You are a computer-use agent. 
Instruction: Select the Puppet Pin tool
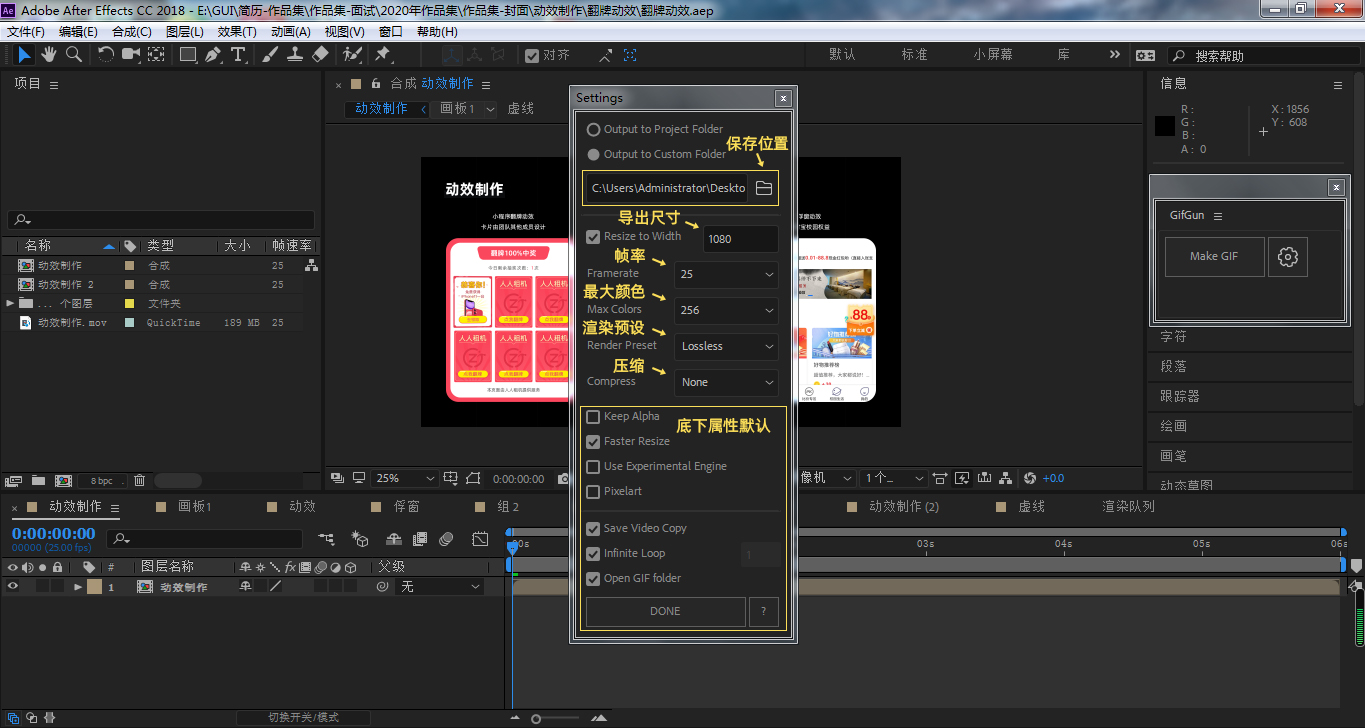point(382,54)
